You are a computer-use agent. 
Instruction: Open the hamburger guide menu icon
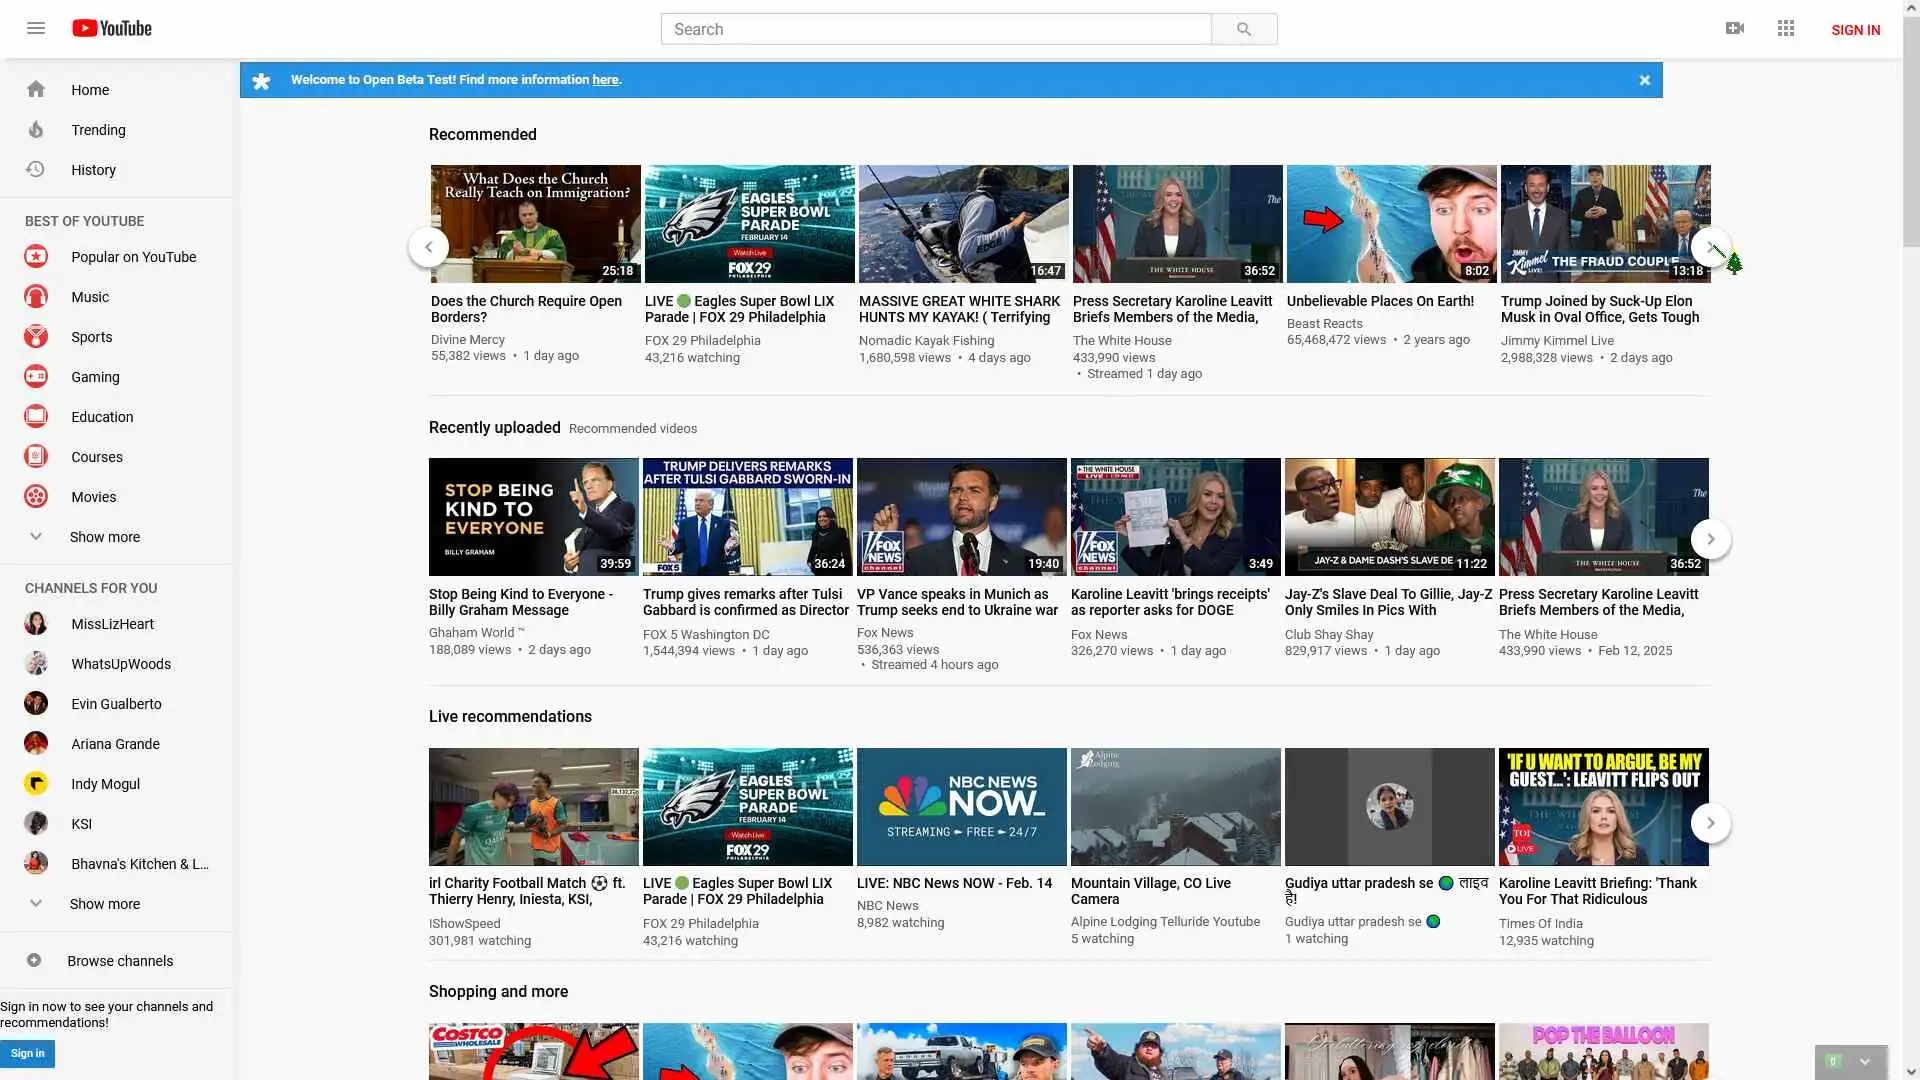pos(36,28)
